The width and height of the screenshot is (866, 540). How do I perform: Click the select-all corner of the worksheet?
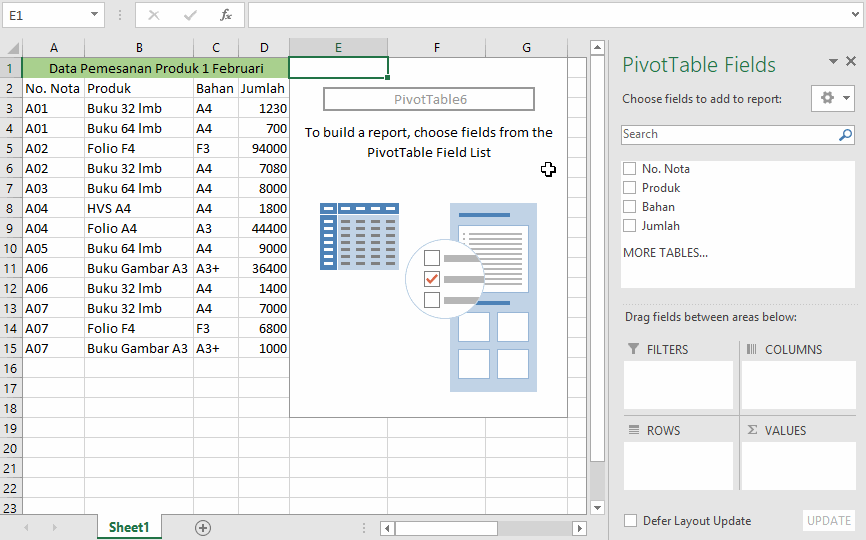coord(11,48)
